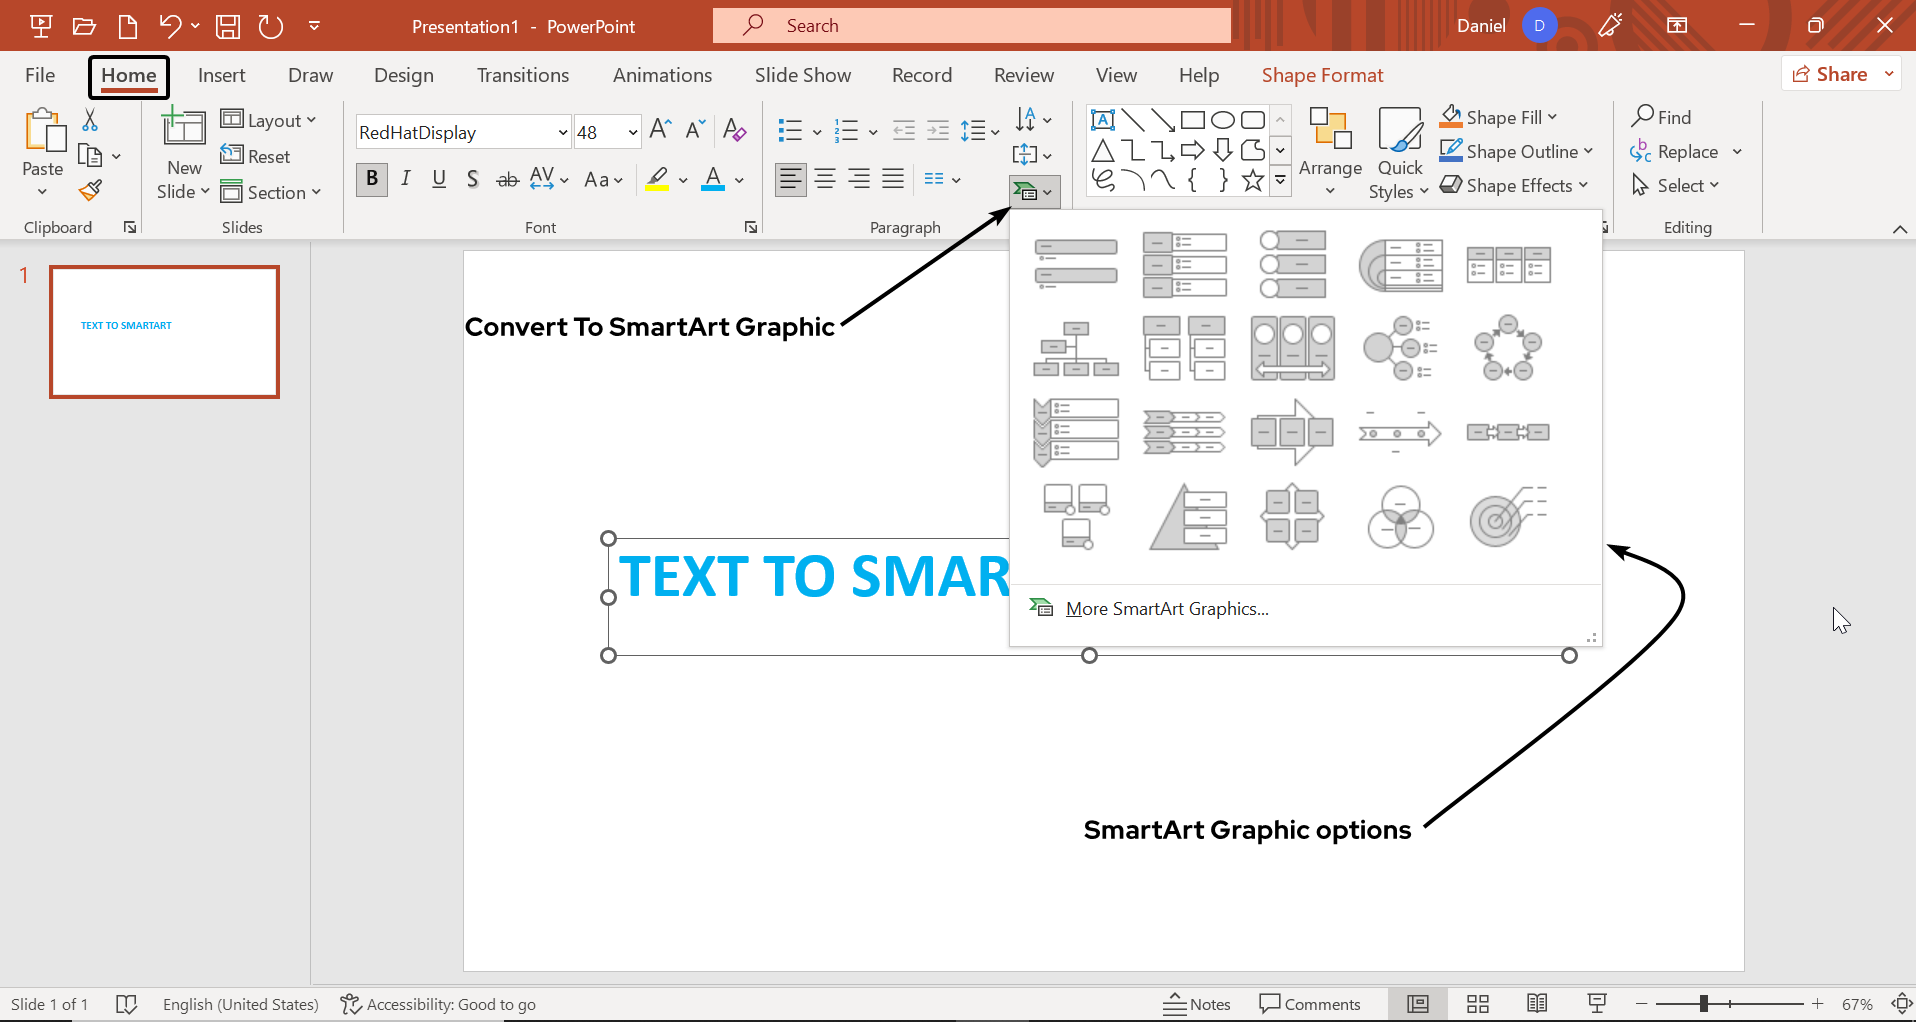Click More SmartArt Graphics link

1167,608
